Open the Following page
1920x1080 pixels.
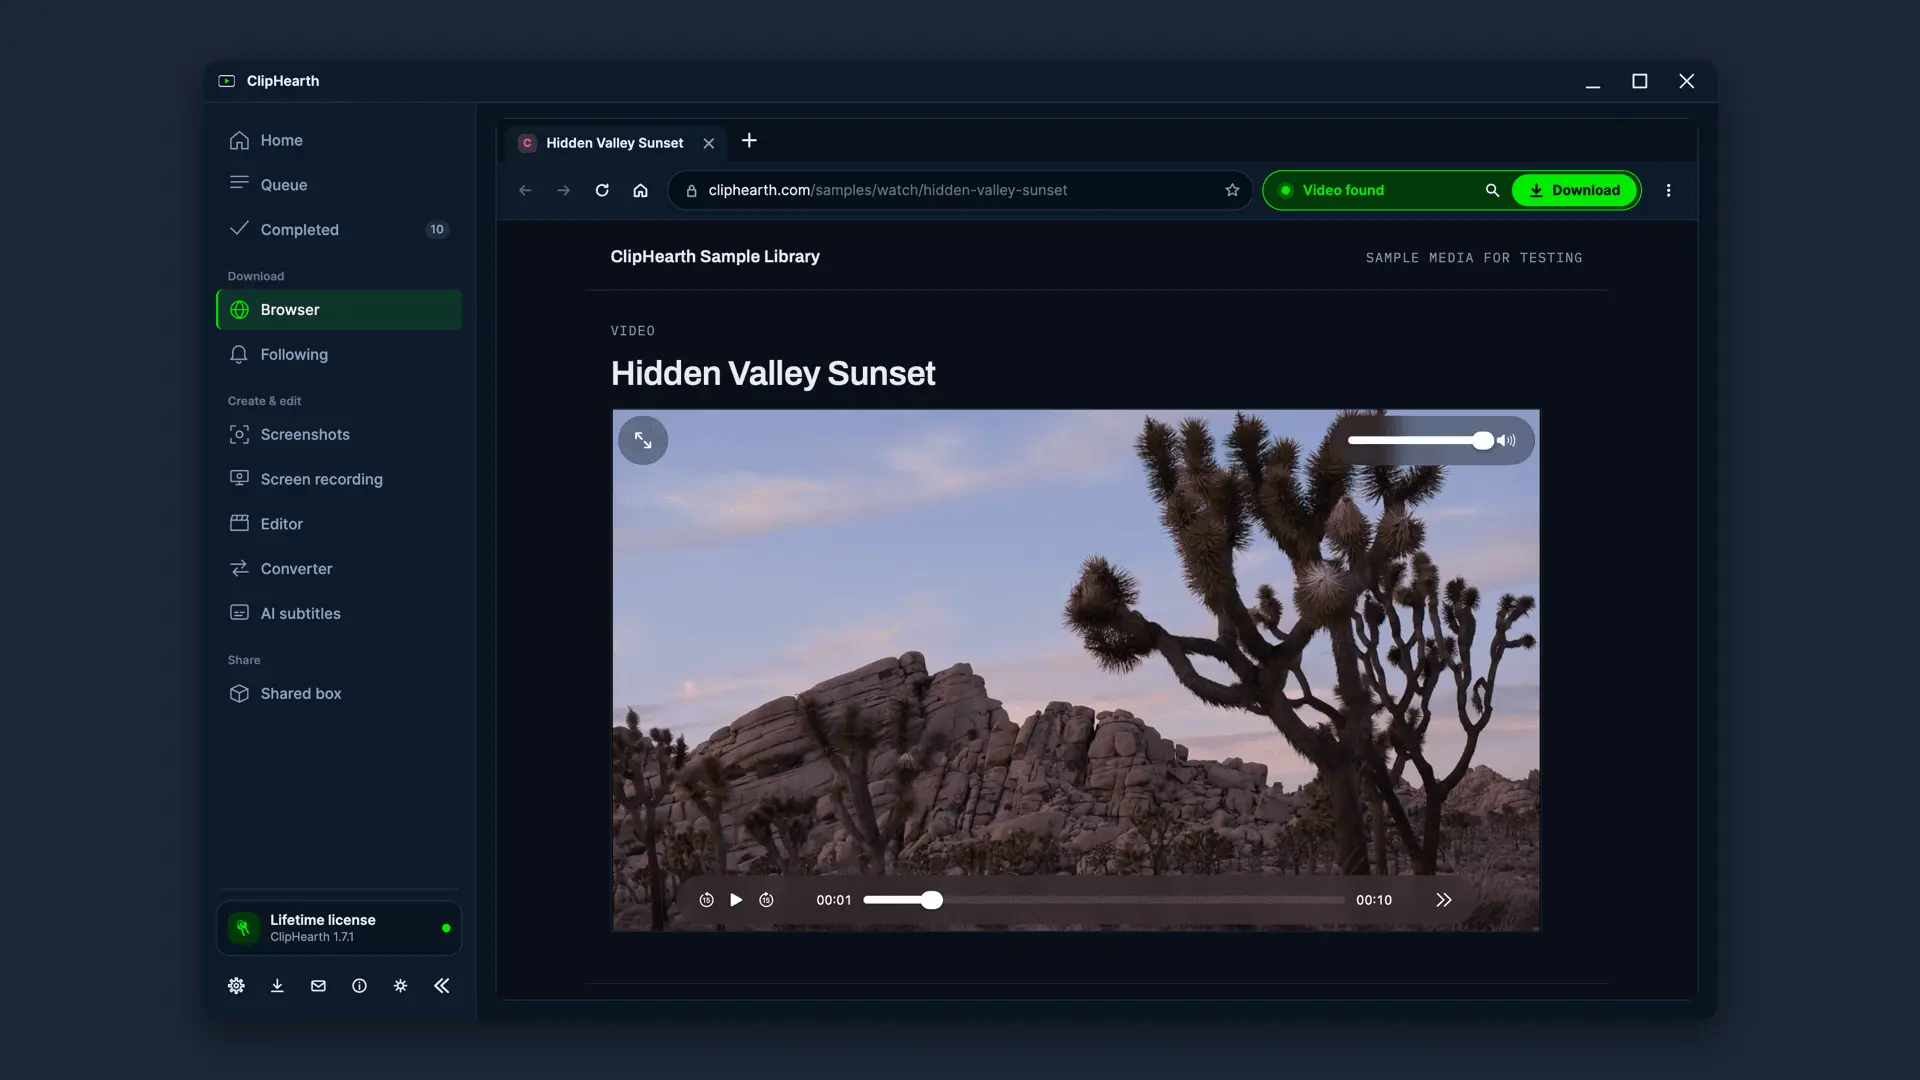[339, 355]
